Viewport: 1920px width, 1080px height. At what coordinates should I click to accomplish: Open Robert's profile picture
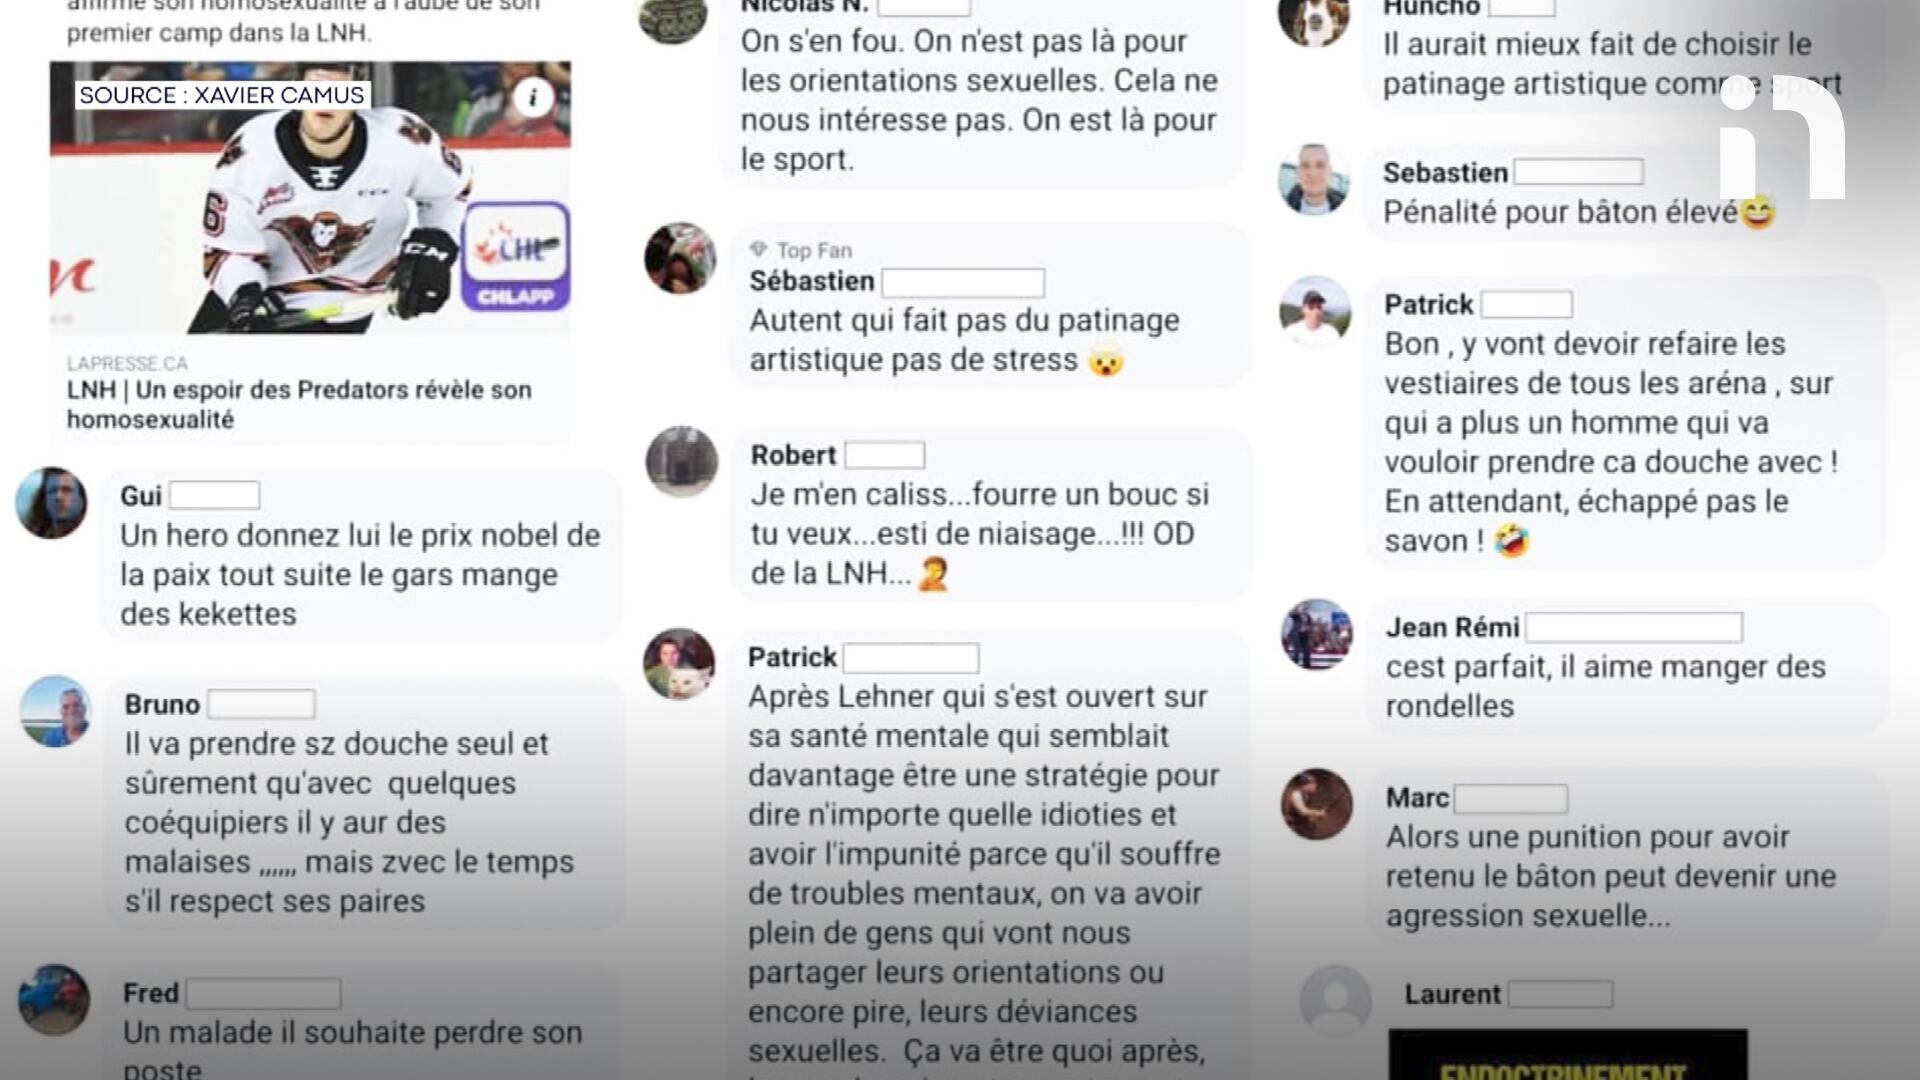coord(682,462)
